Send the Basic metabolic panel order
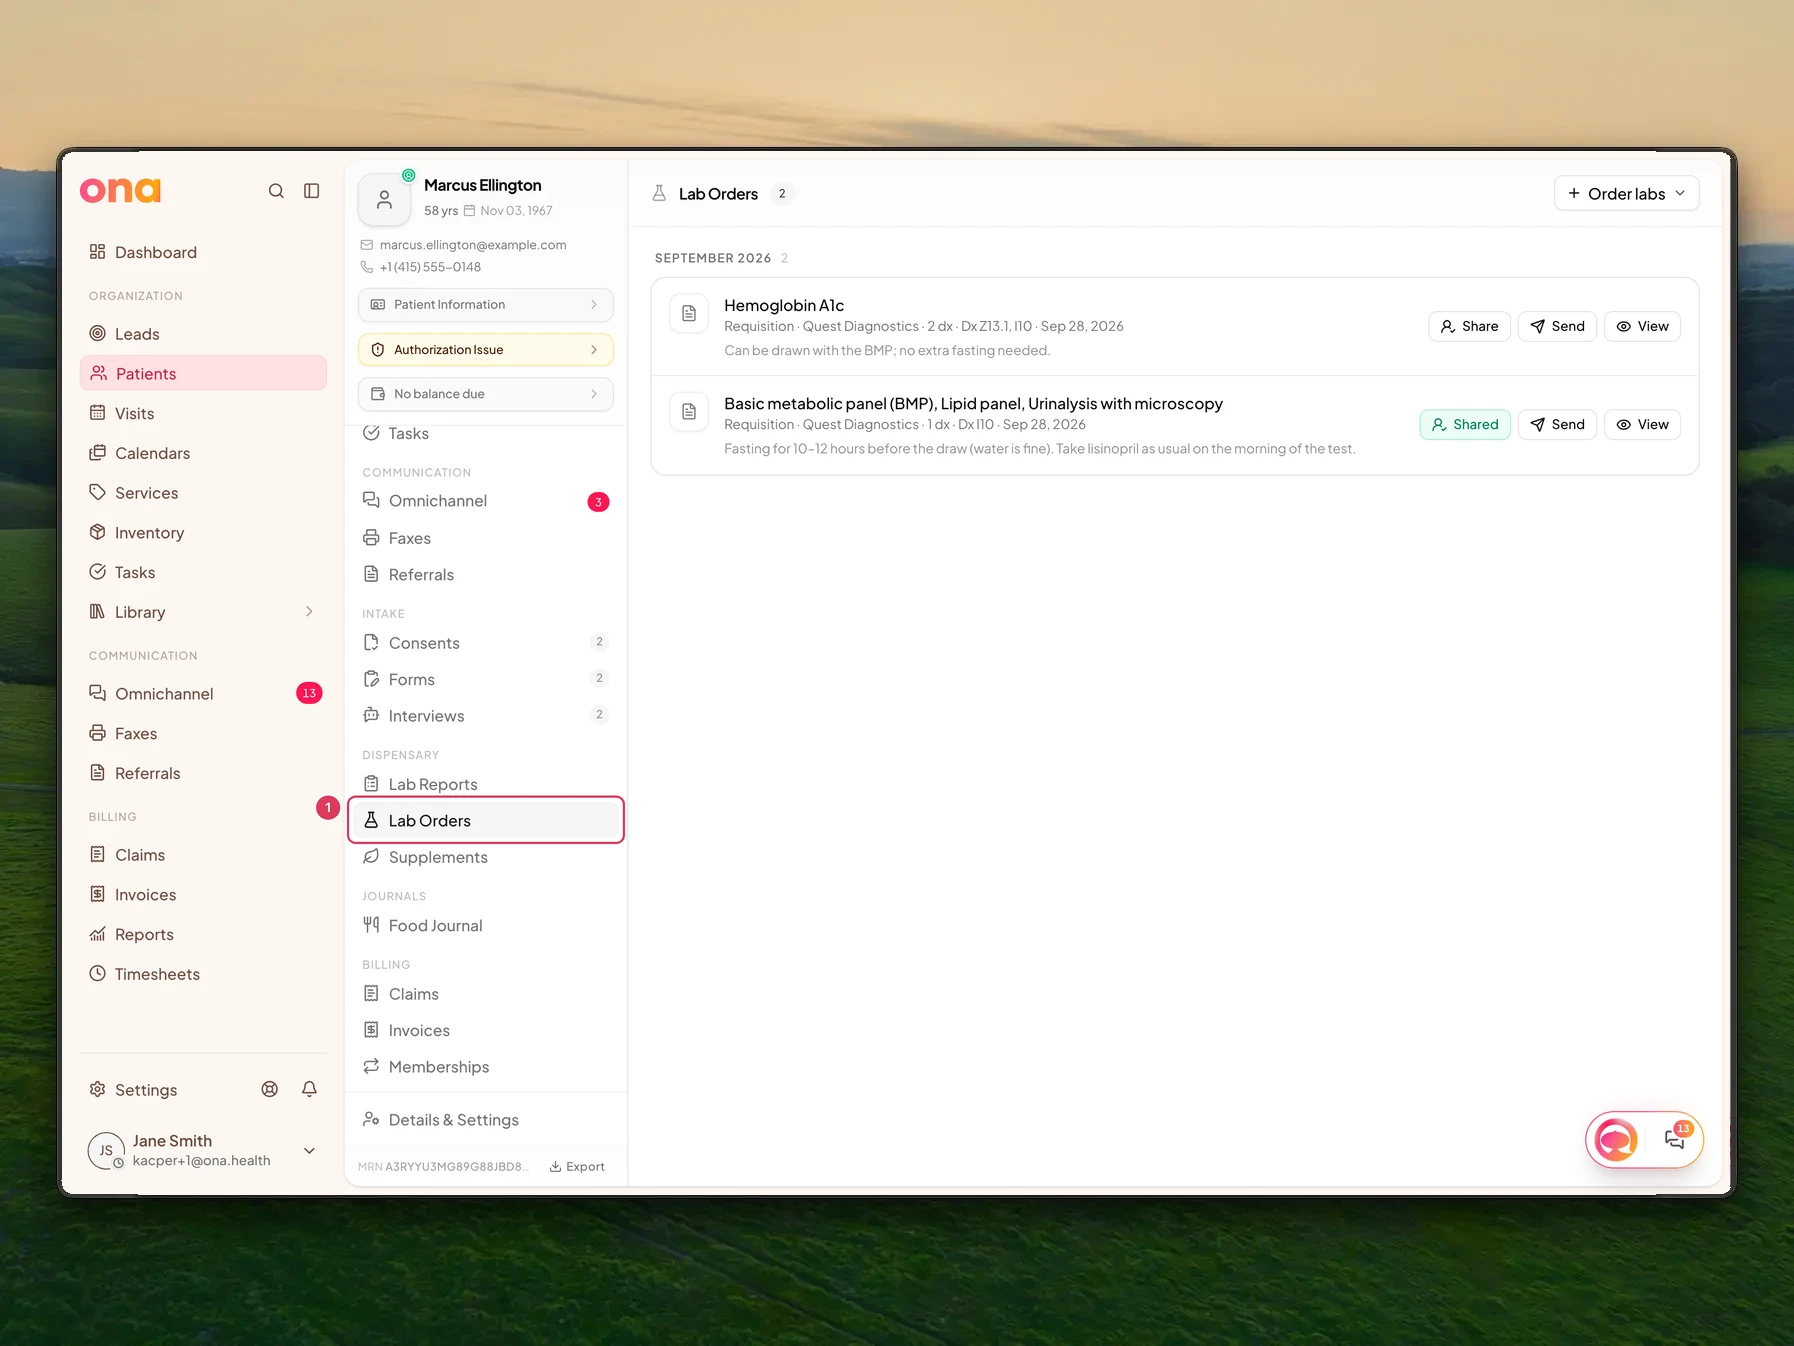Screen dimensions: 1794x1346 (x=1557, y=425)
